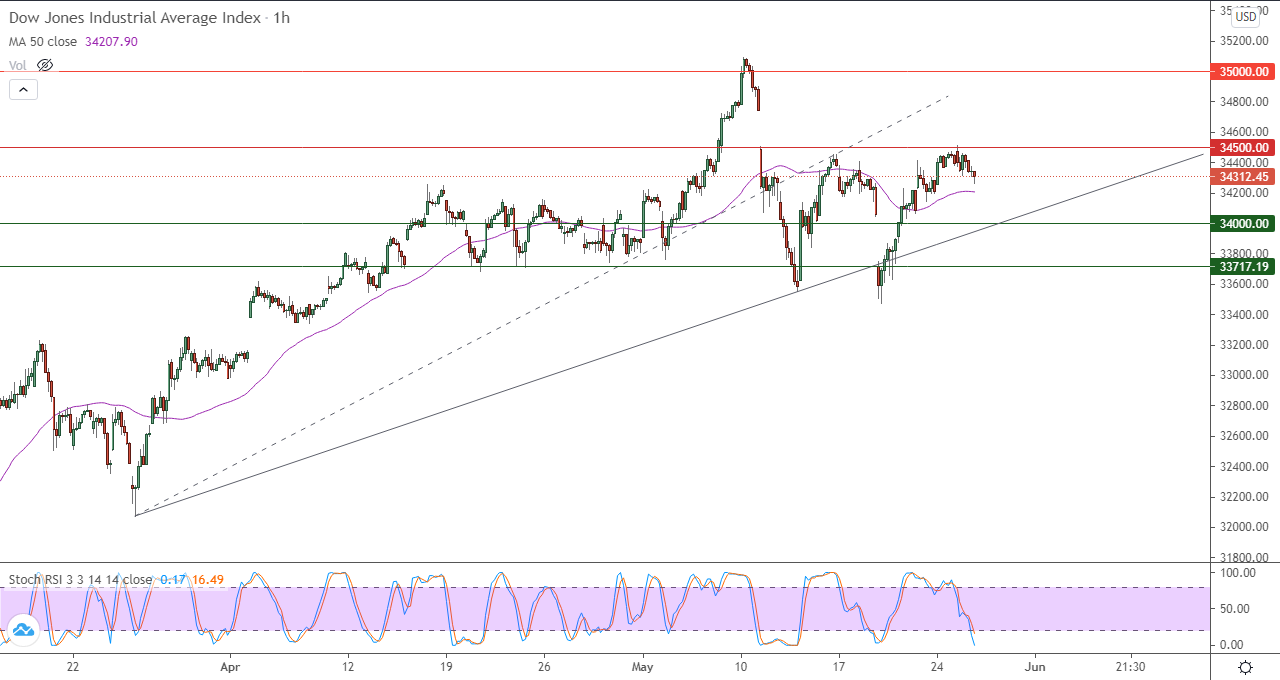Click the 22 date label on time axis
The height and width of the screenshot is (680, 1280).
[73, 667]
